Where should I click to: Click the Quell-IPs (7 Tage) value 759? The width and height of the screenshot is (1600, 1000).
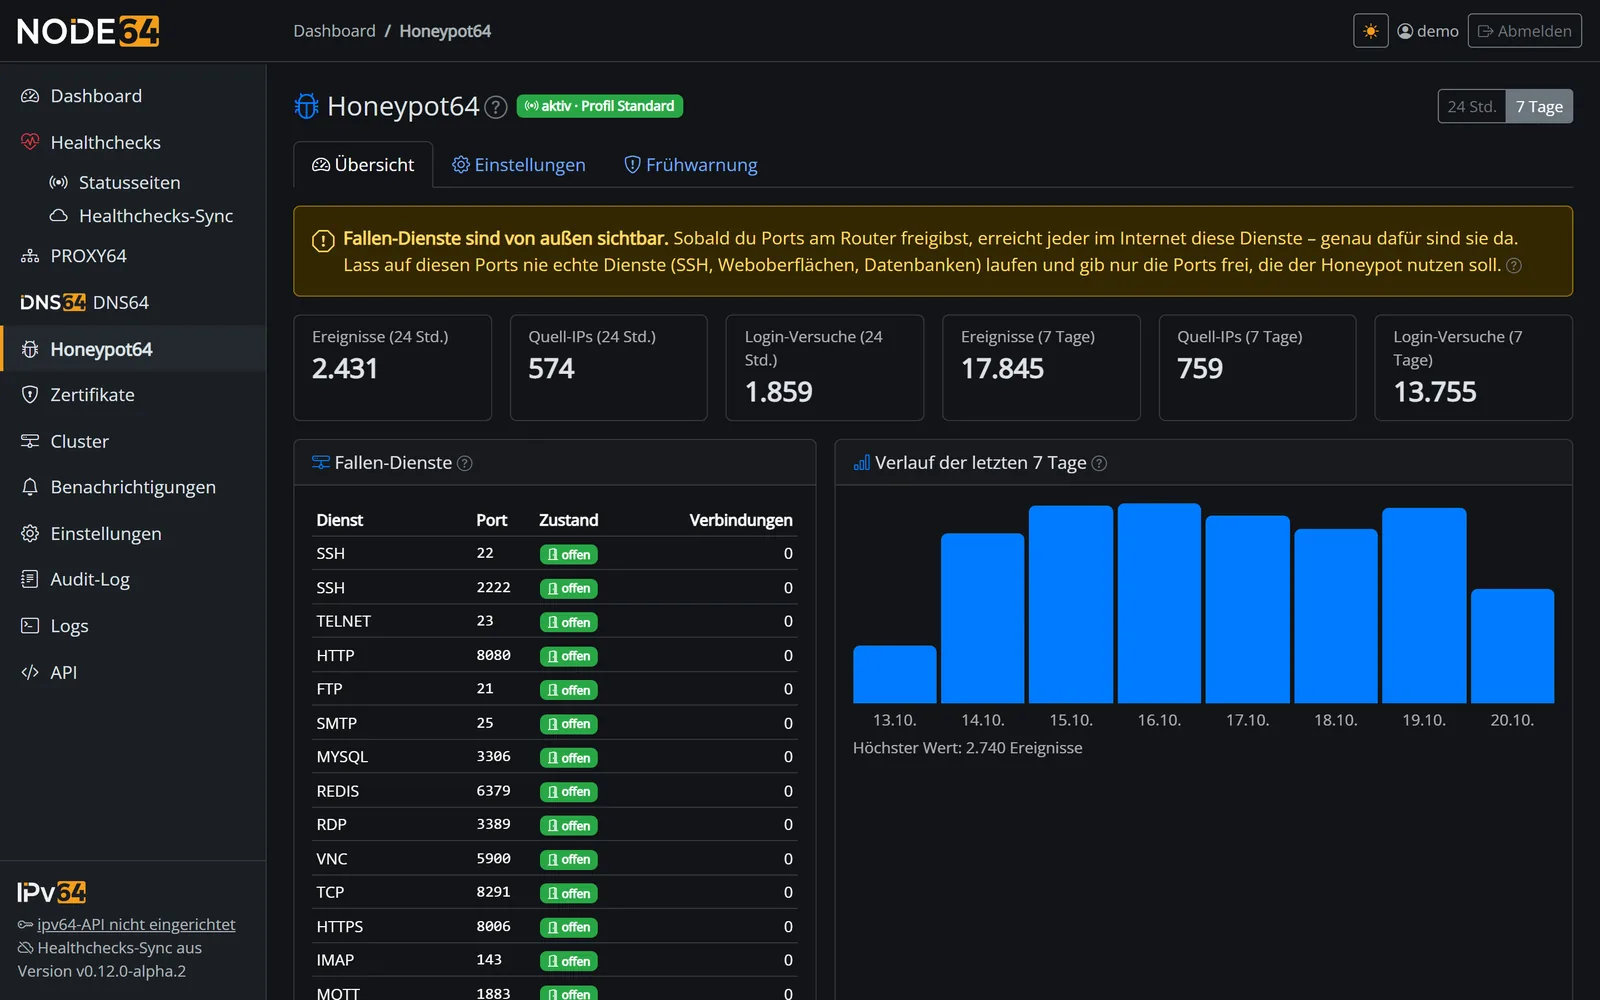coord(1200,369)
